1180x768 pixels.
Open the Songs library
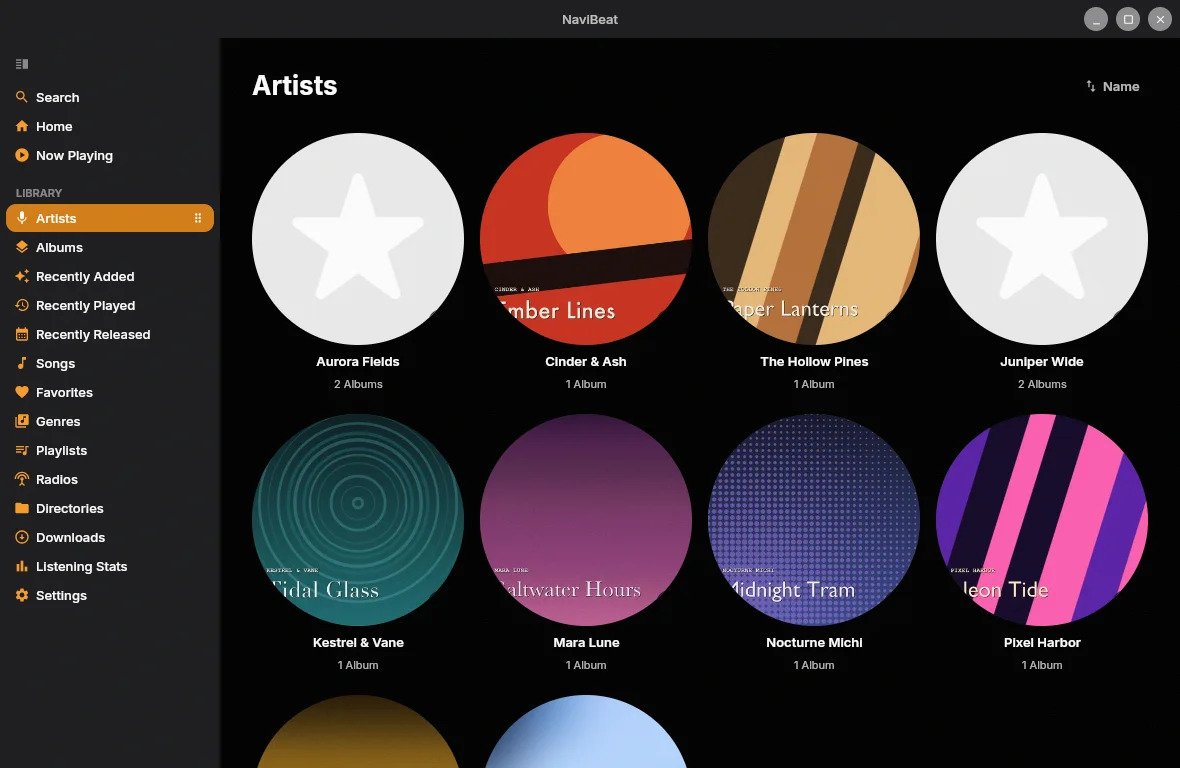click(110, 363)
